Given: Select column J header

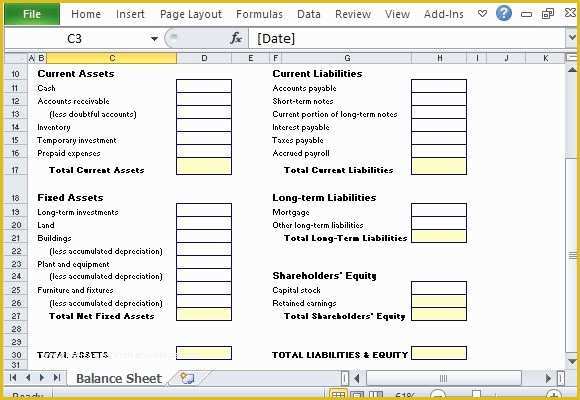Looking at the screenshot, I should 506,58.
